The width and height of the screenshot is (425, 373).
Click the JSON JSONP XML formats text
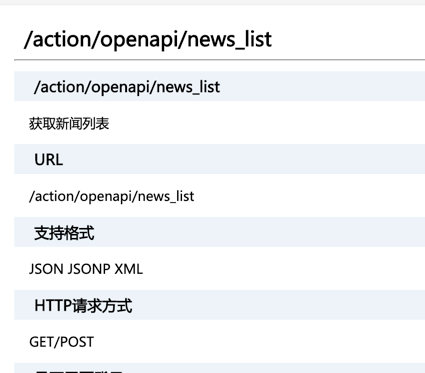point(86,269)
